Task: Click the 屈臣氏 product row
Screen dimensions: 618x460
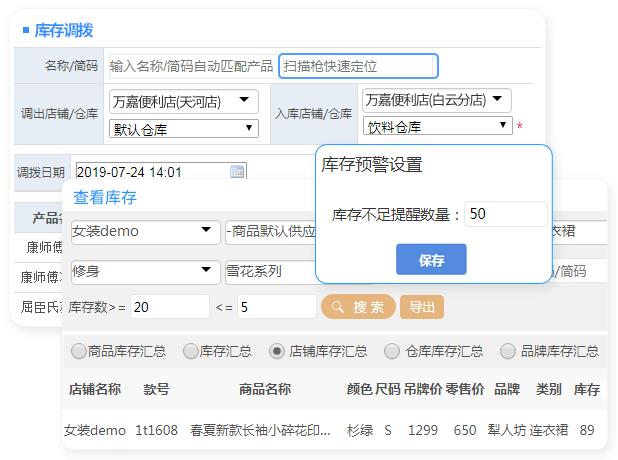Action: 41,307
